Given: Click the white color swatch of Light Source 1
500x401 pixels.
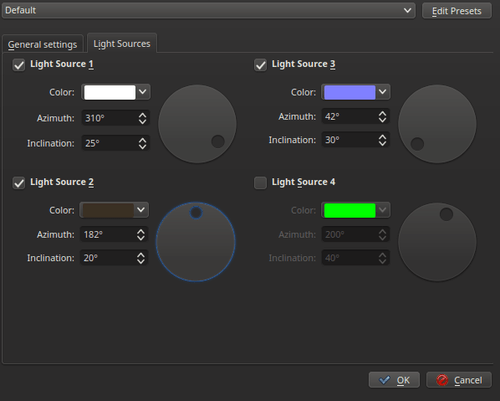Looking at the screenshot, I should click(110, 92).
